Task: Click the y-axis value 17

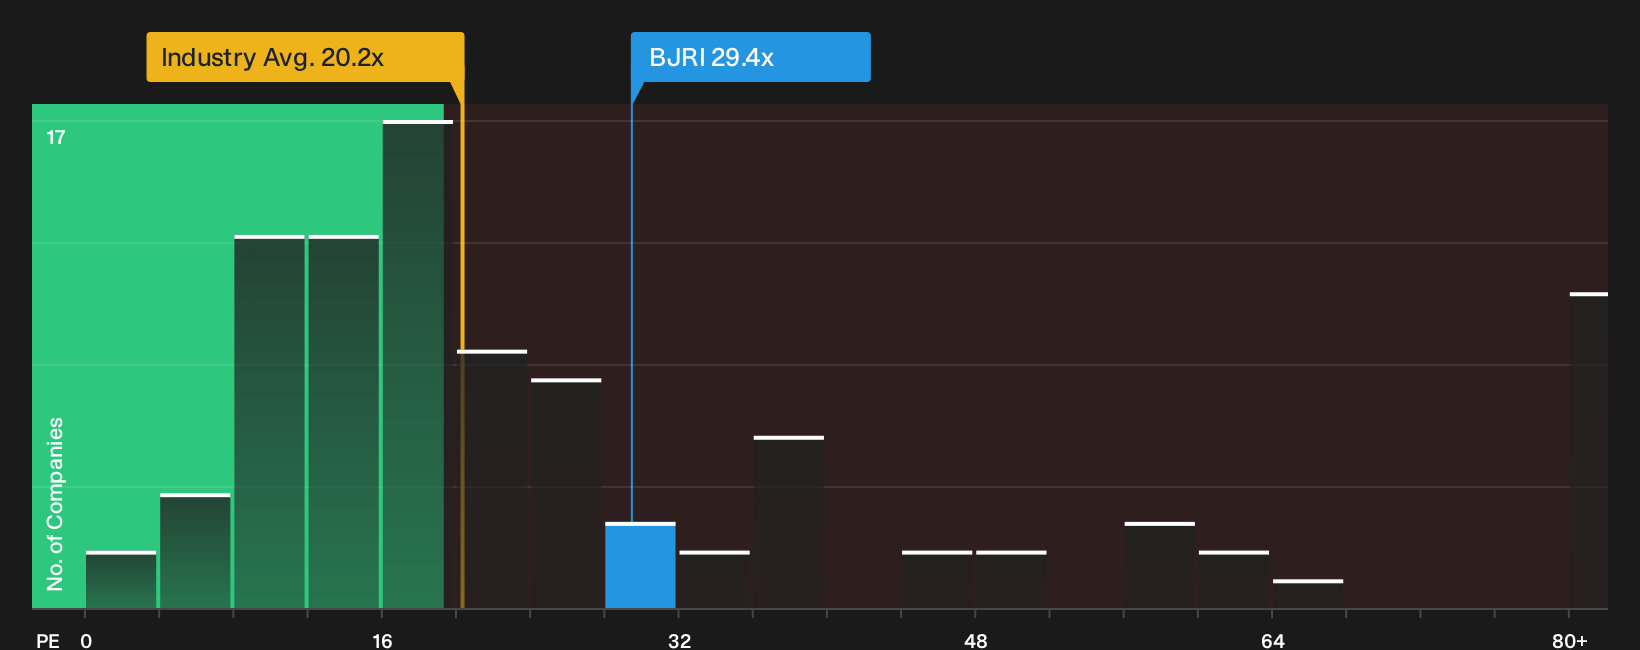Action: click(x=56, y=138)
